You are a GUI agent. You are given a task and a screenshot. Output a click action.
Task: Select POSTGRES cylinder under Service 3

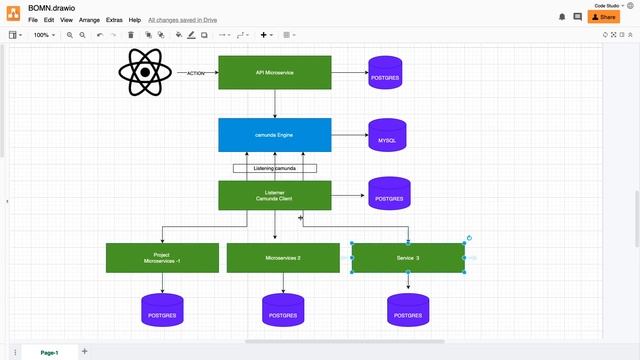(408, 310)
